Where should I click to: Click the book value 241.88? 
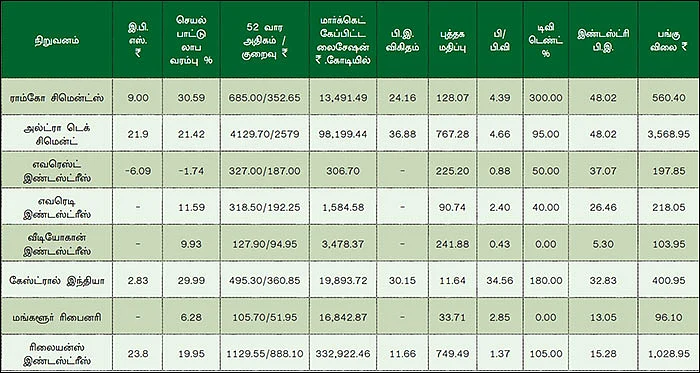coord(453,244)
